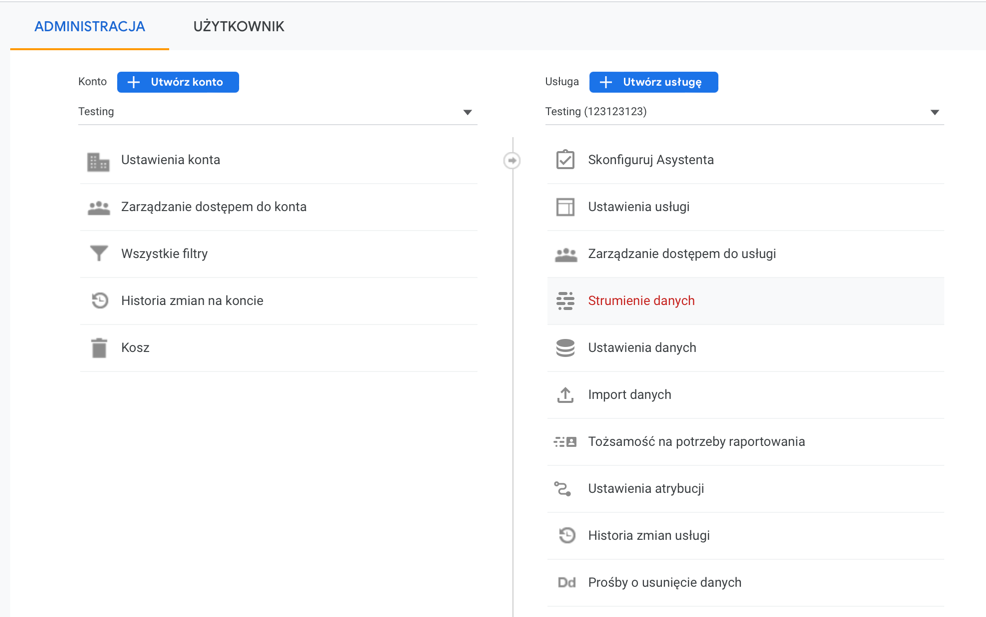Click the building icon beside Ustawienia konta
This screenshot has width=986, height=617.
98,162
